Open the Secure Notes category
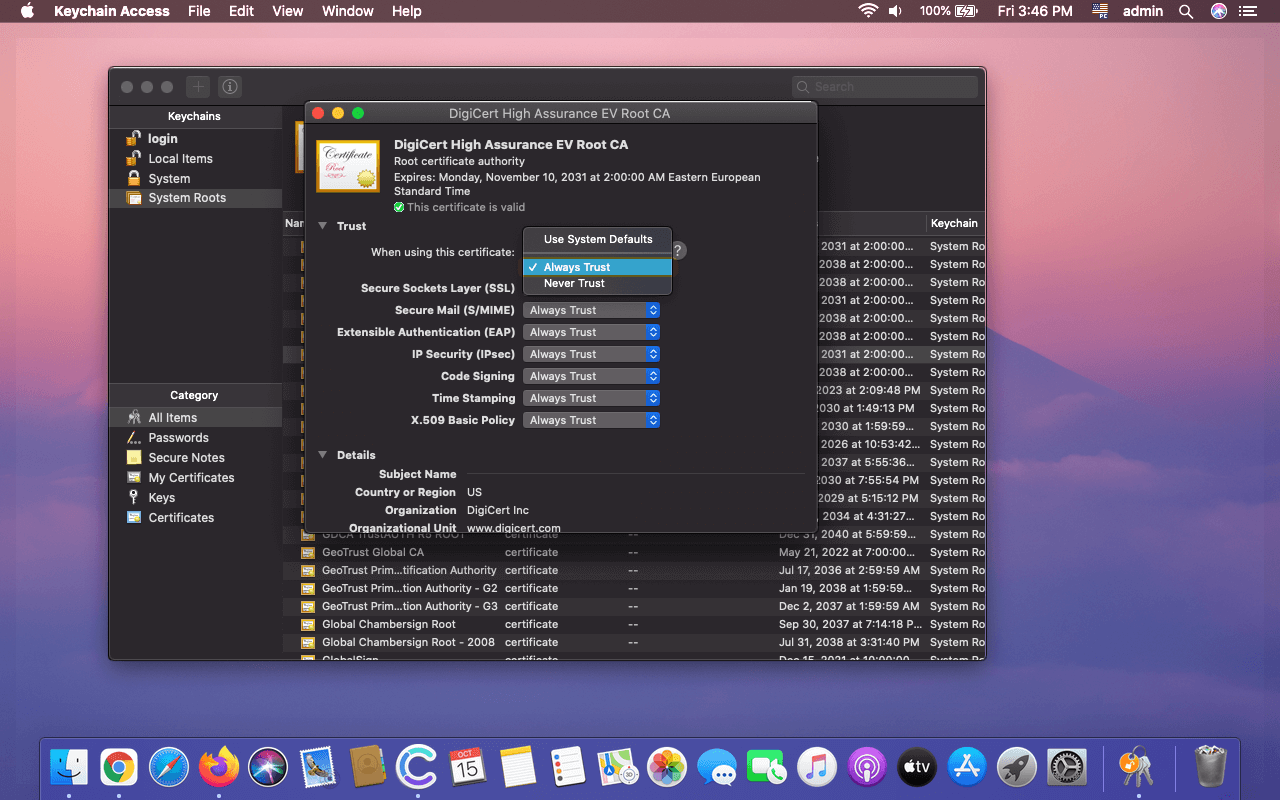The image size is (1280, 800). [186, 458]
